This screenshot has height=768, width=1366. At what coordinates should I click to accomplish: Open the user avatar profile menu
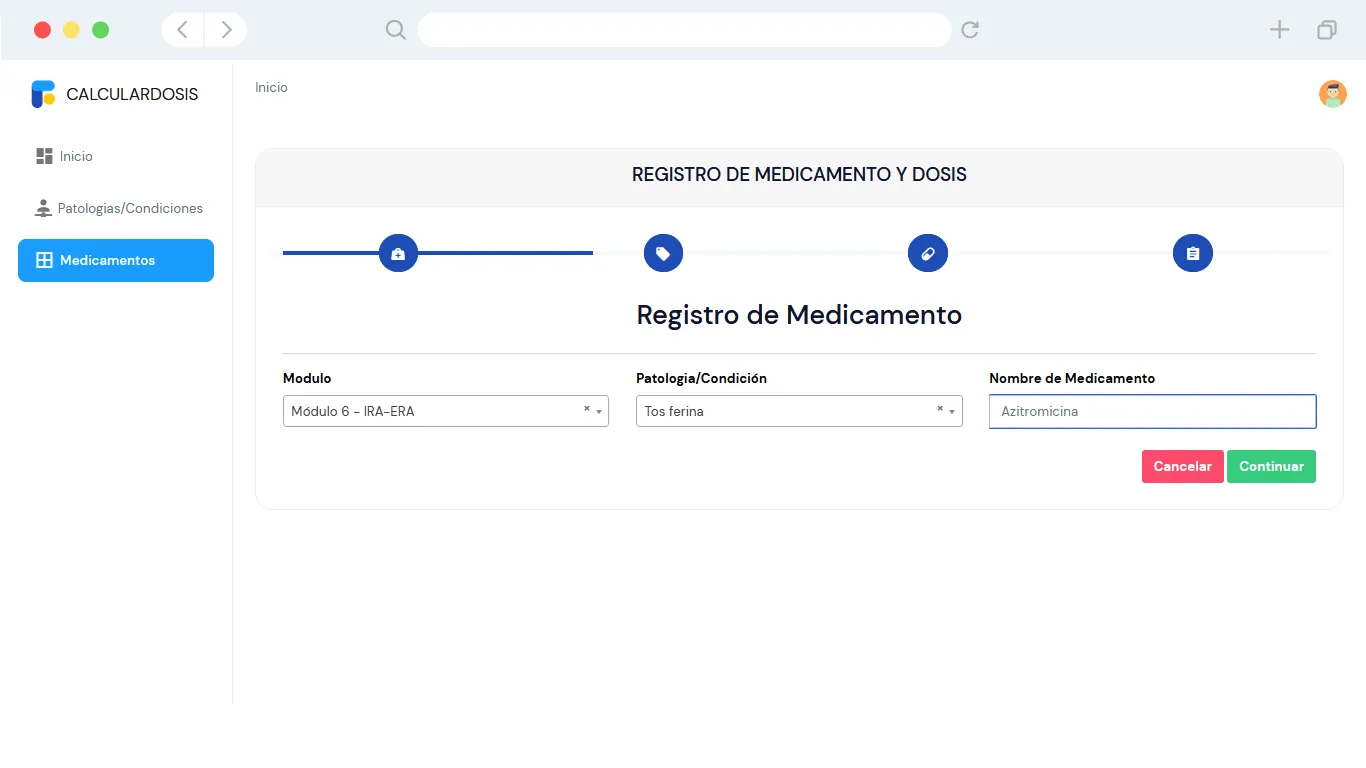coord(1332,94)
